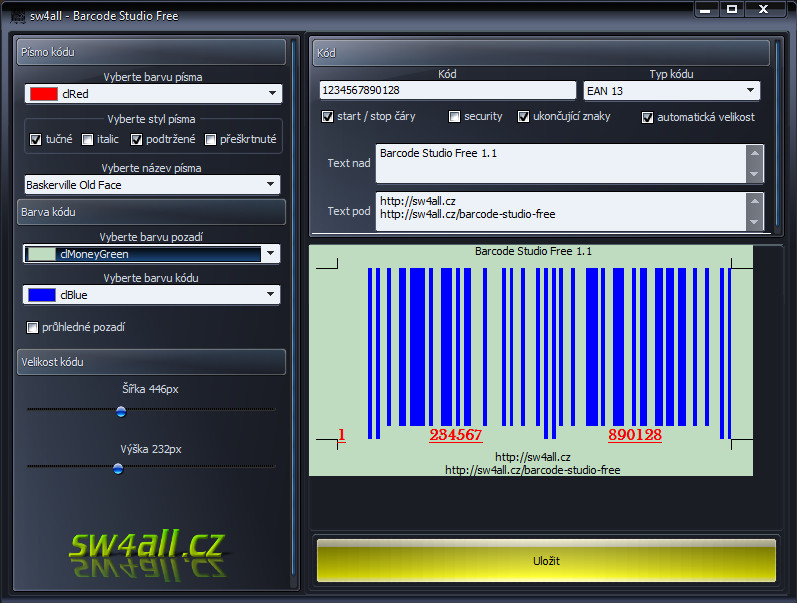The image size is (797, 603).
Task: Click the application icon in the title bar
Action: pyautogui.click(x=18, y=16)
